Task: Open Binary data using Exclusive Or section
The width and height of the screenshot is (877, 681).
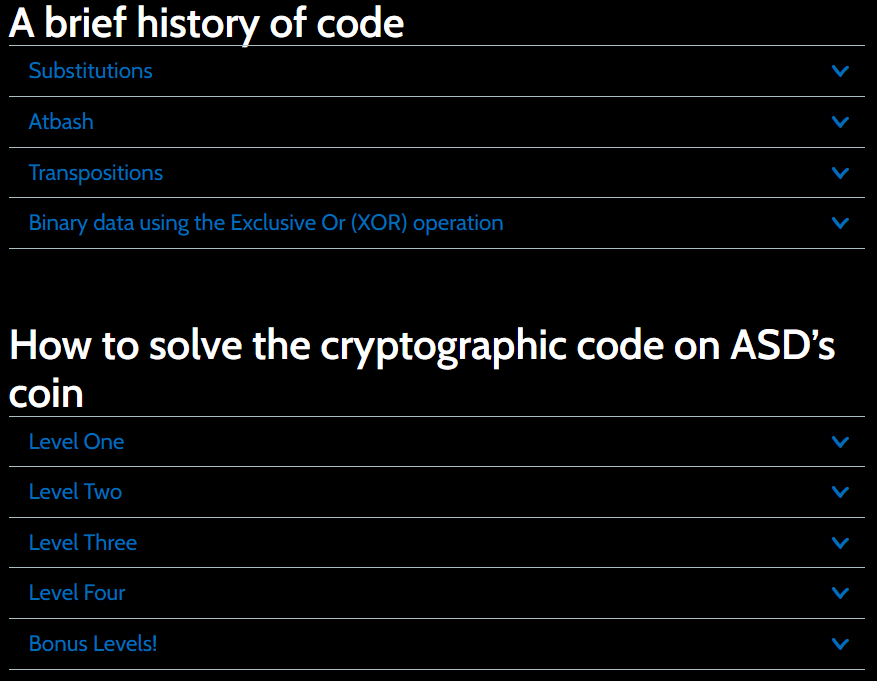Action: point(266,223)
